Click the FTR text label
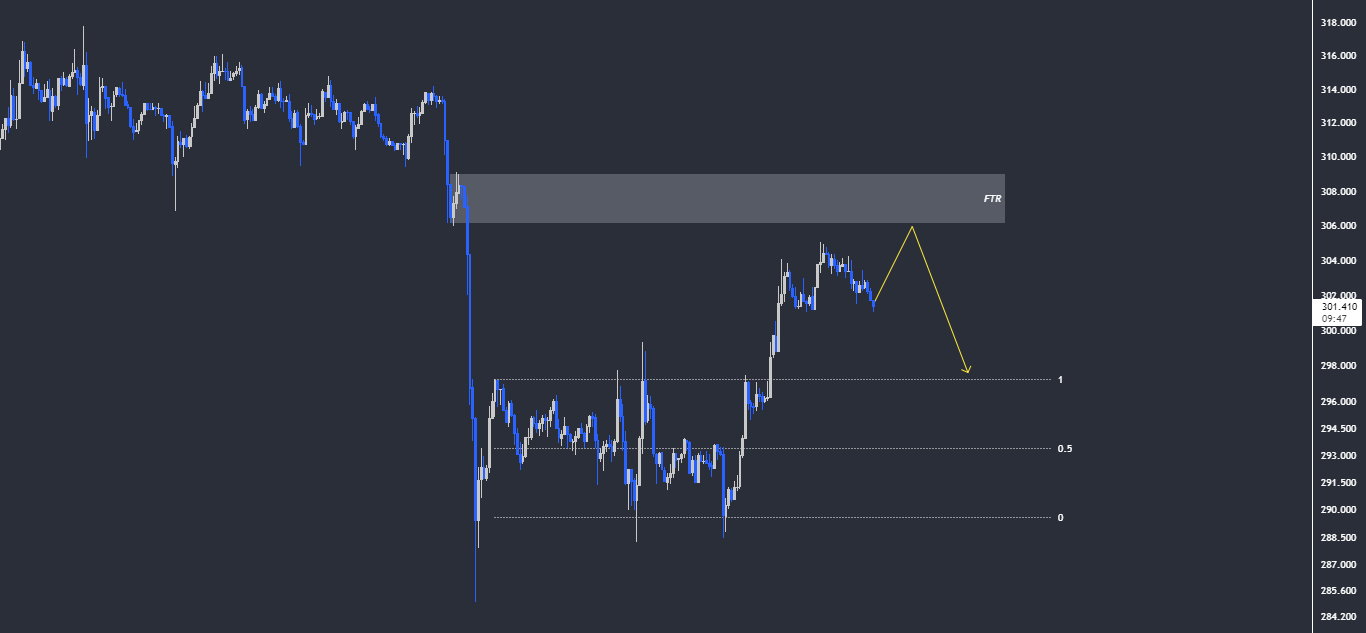Viewport: 1366px width, 633px height. (x=992, y=199)
